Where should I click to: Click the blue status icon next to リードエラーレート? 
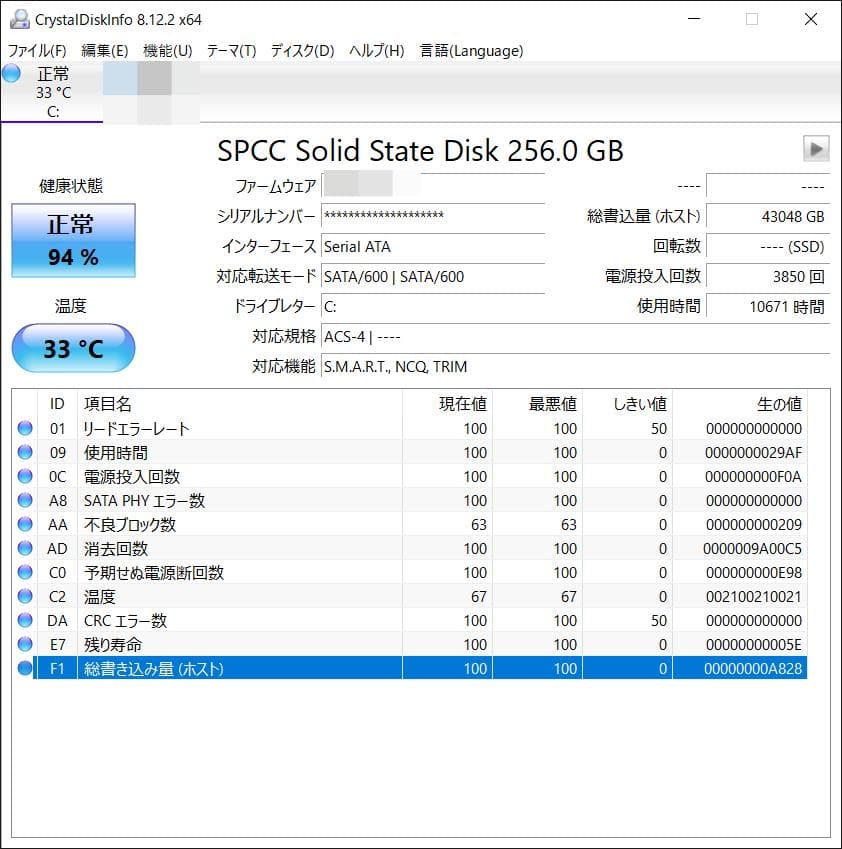coord(25,428)
